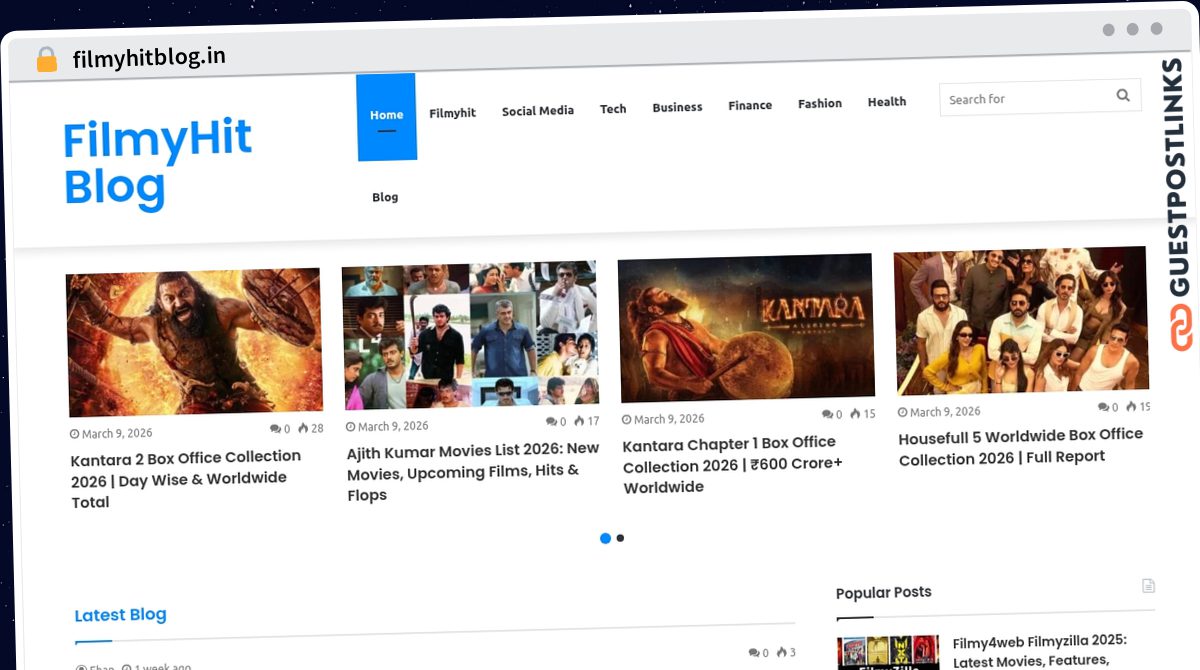Viewport: 1200px width, 670px height.
Task: Click Latest Blog flame icon showing 3
Action: coord(781,652)
